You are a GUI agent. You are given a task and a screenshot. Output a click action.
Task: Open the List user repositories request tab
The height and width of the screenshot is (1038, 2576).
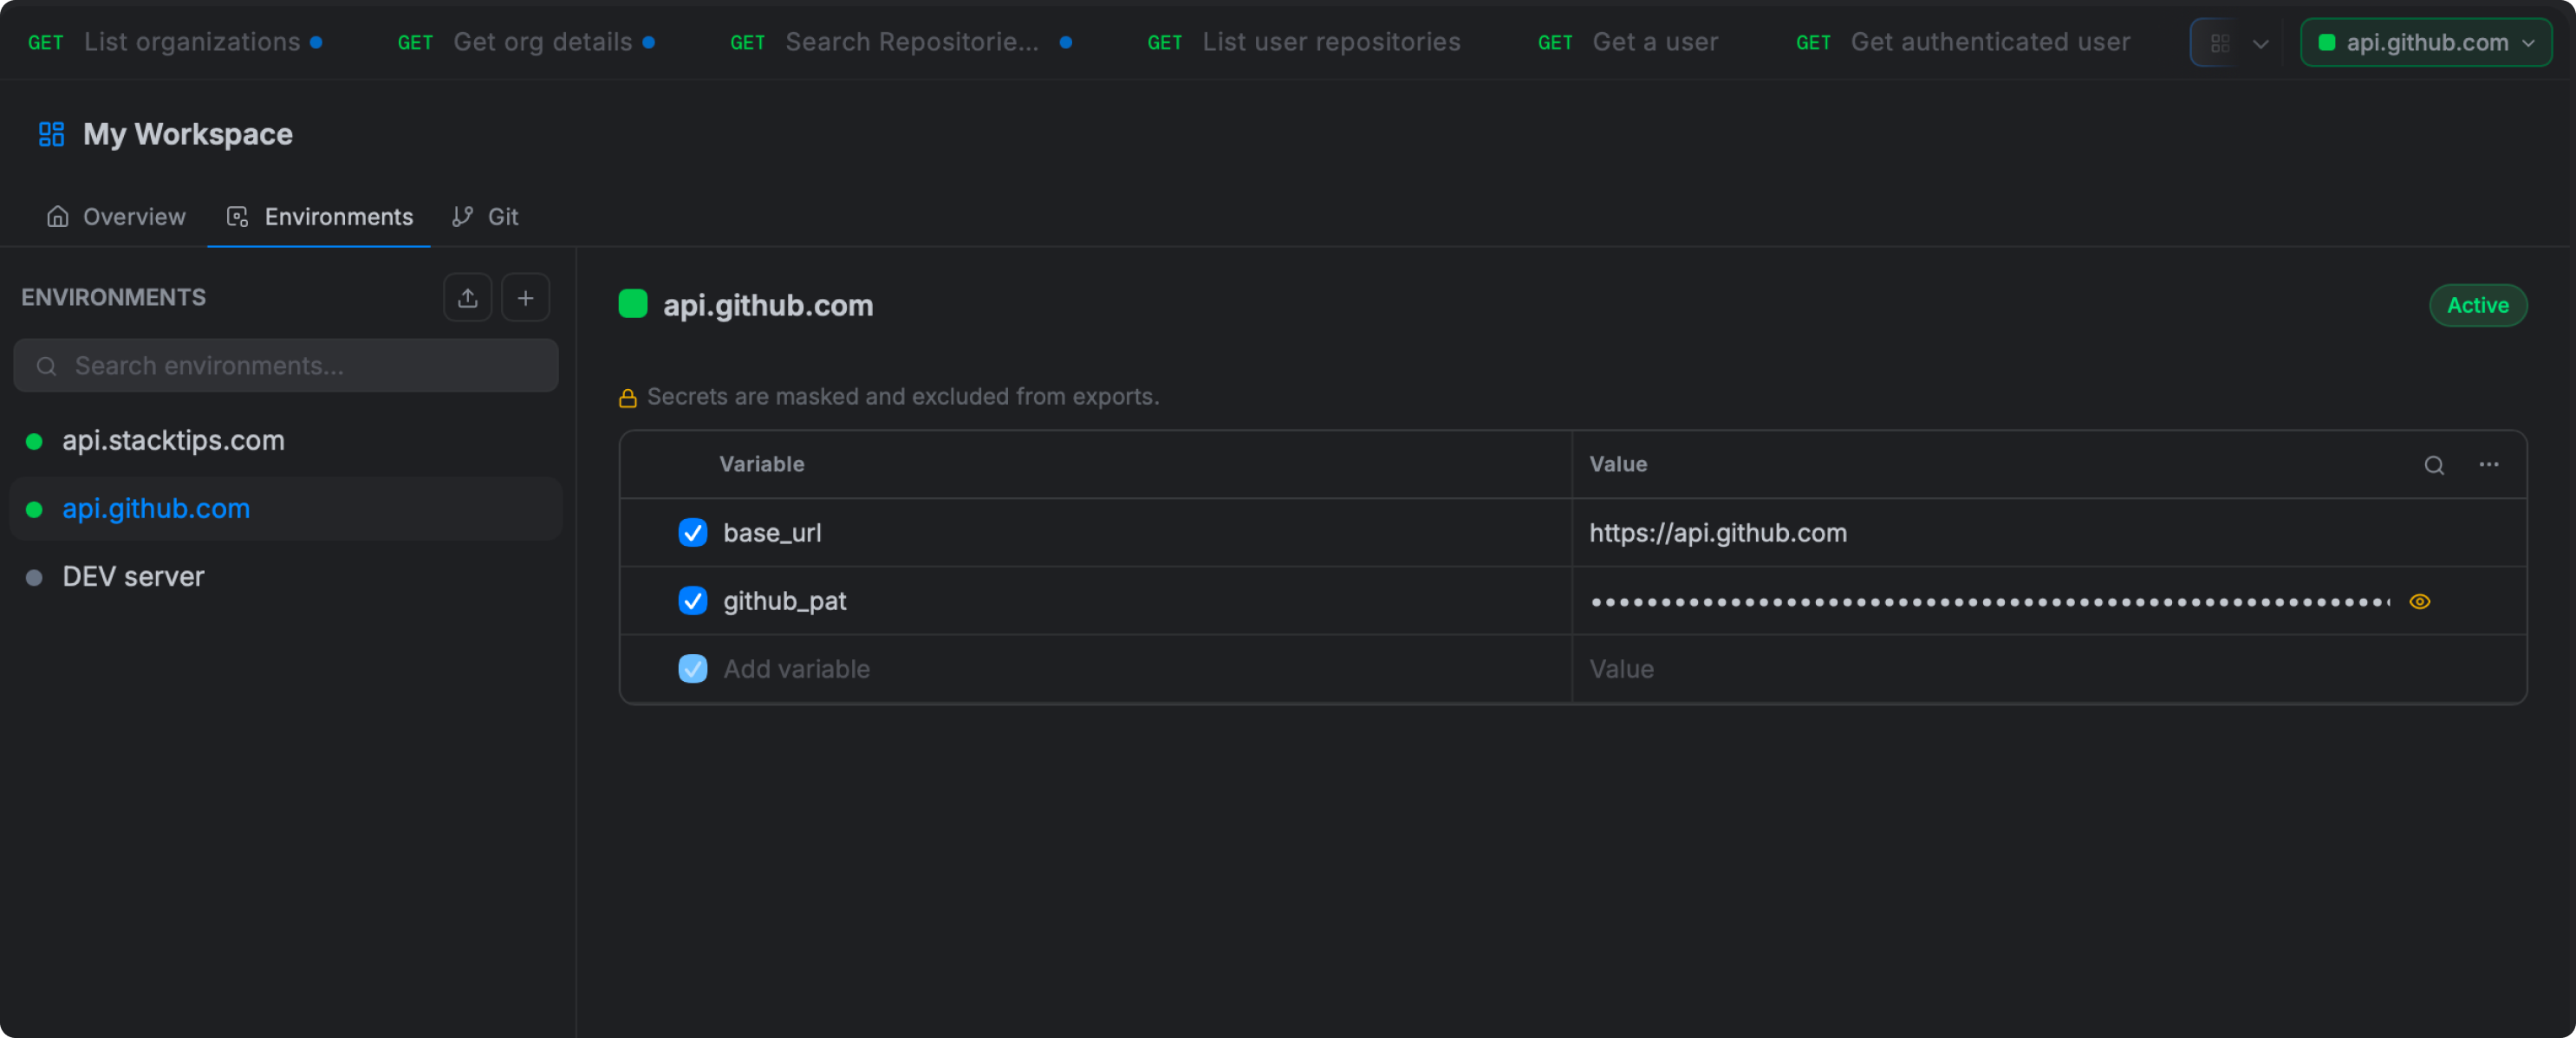click(x=1304, y=42)
